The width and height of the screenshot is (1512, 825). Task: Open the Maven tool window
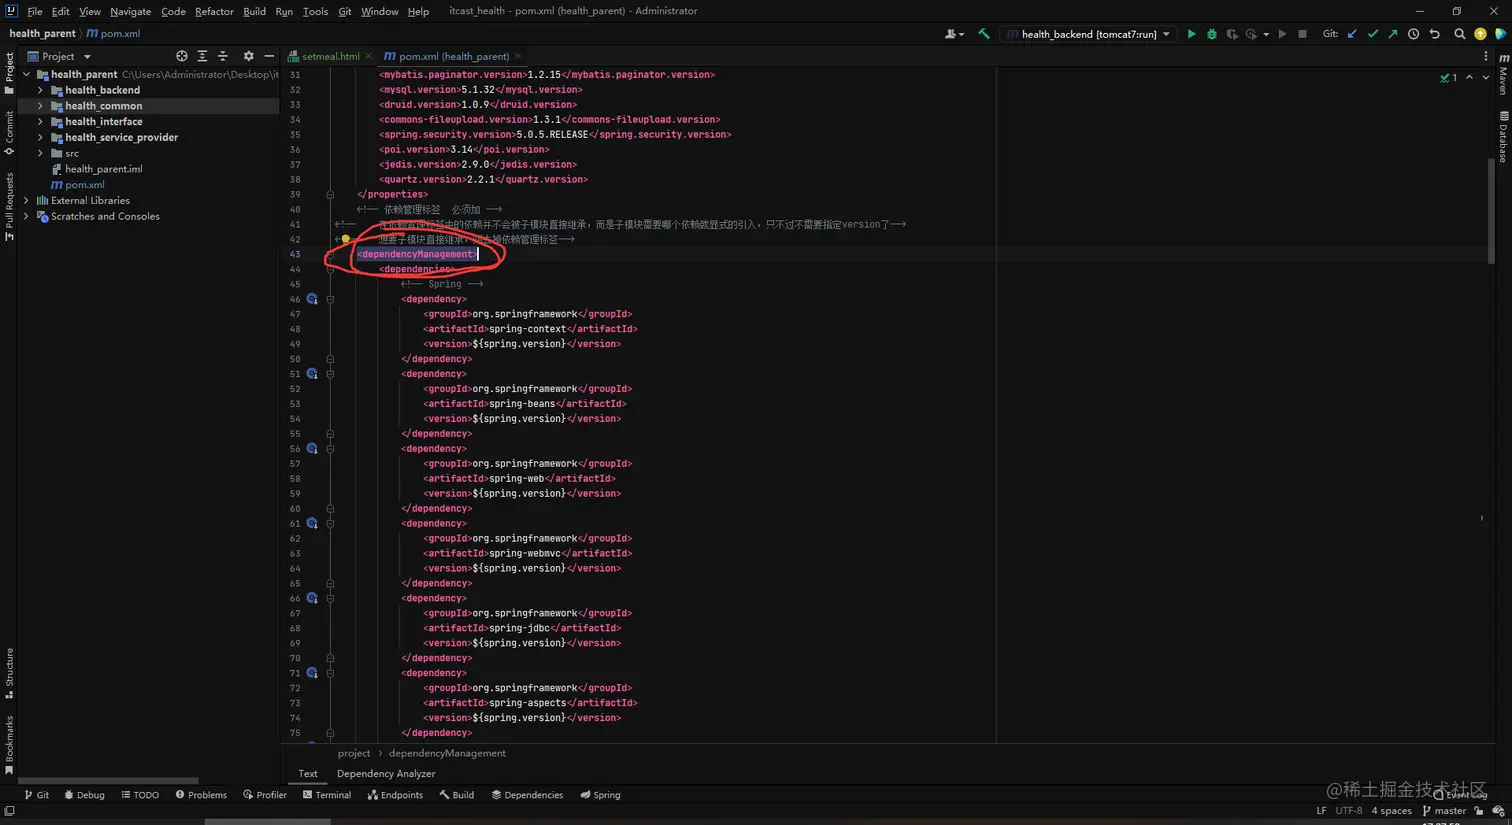point(1503,75)
